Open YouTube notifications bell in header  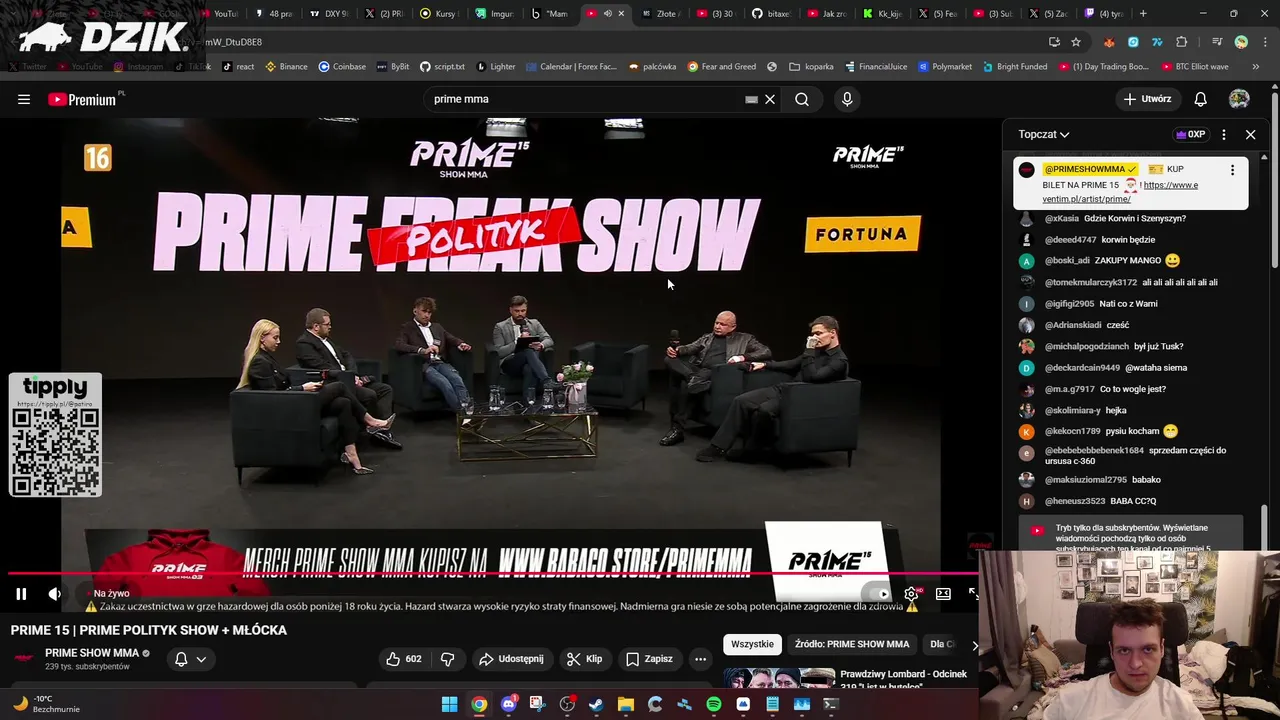click(1200, 99)
